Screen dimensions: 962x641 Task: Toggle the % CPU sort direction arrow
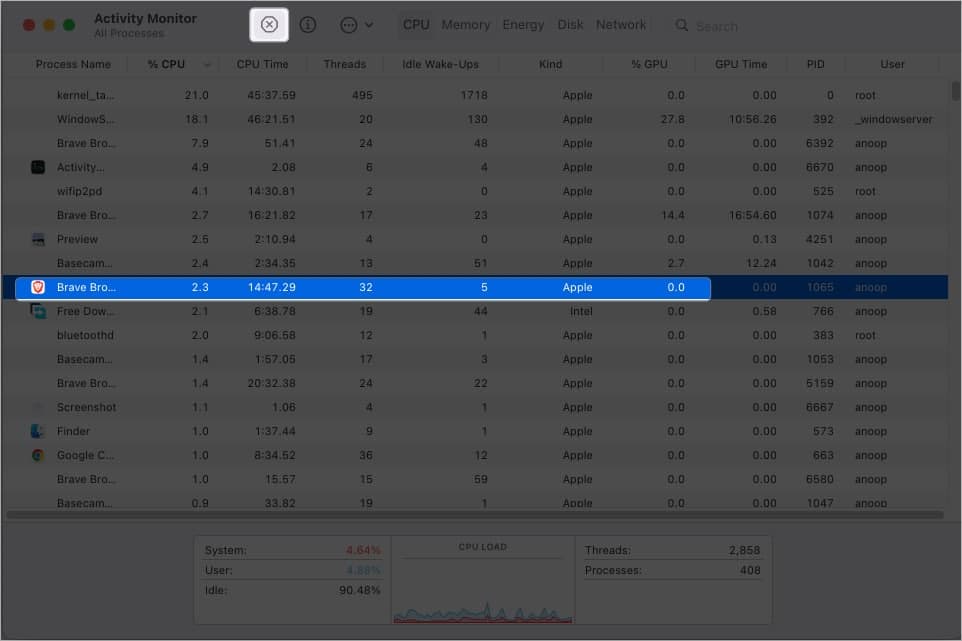(207, 65)
